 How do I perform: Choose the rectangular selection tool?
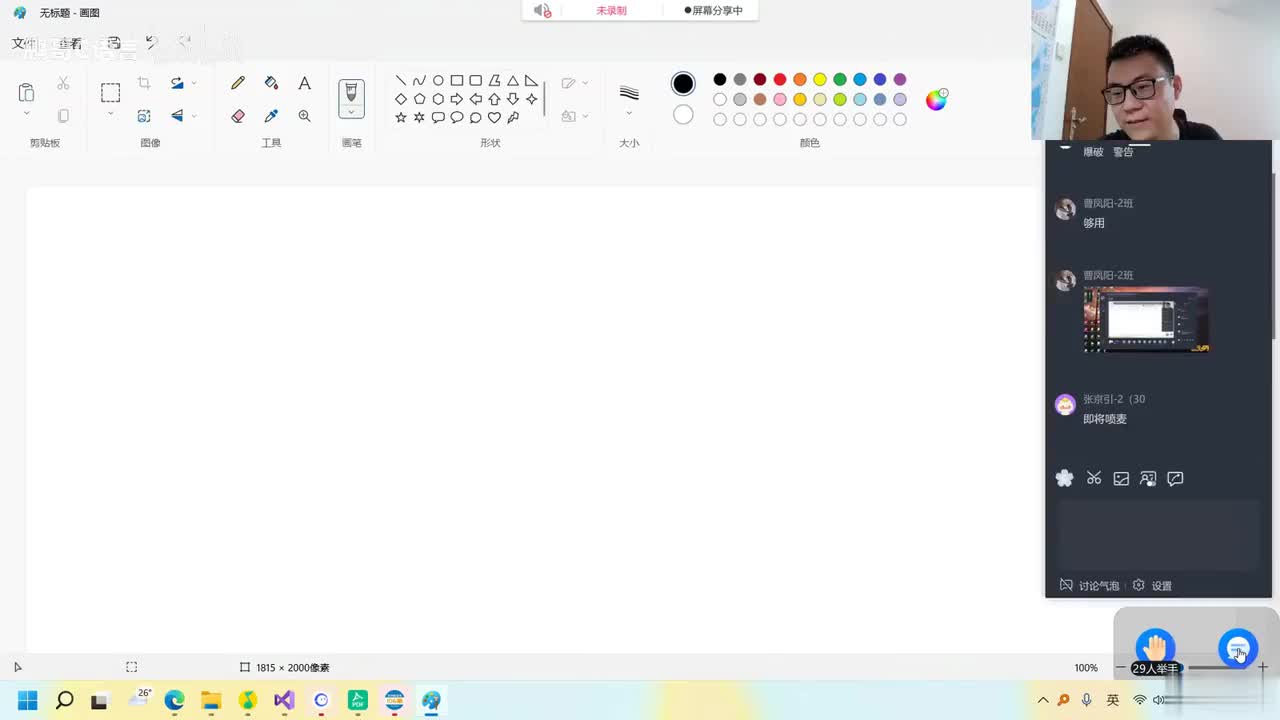[x=110, y=92]
